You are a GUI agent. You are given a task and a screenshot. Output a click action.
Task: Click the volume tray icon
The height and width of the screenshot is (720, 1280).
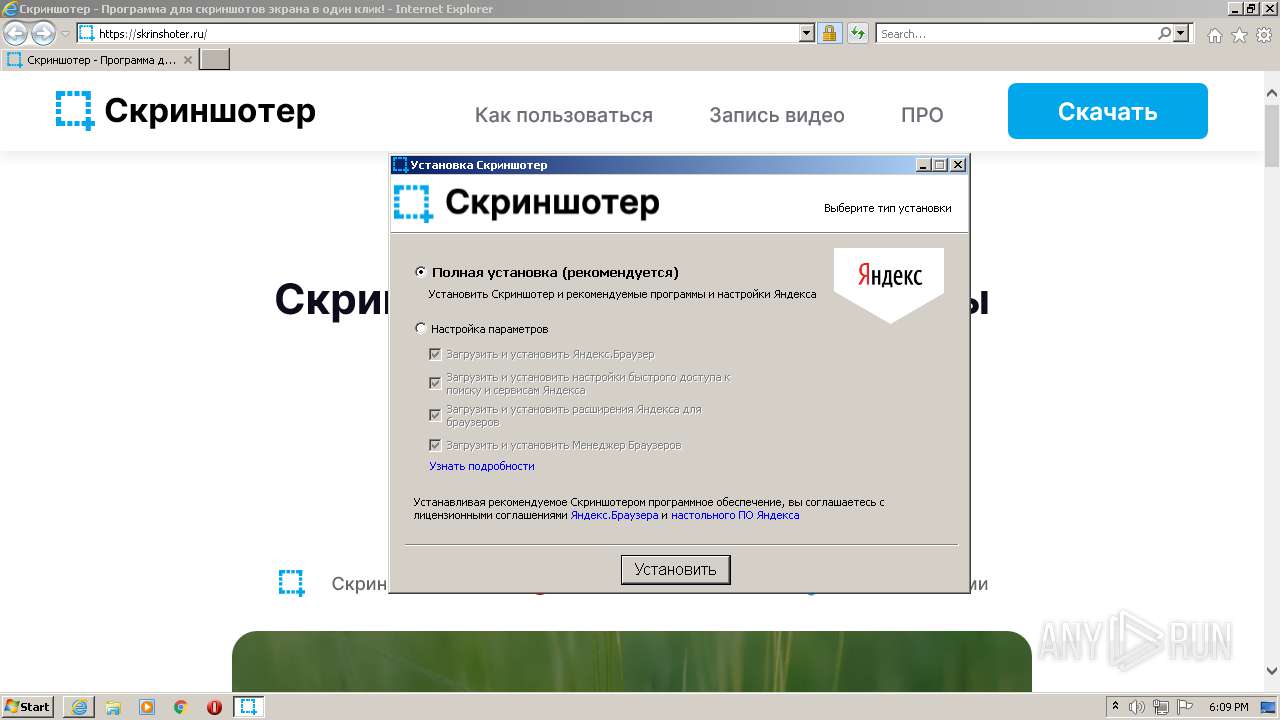[1138, 707]
